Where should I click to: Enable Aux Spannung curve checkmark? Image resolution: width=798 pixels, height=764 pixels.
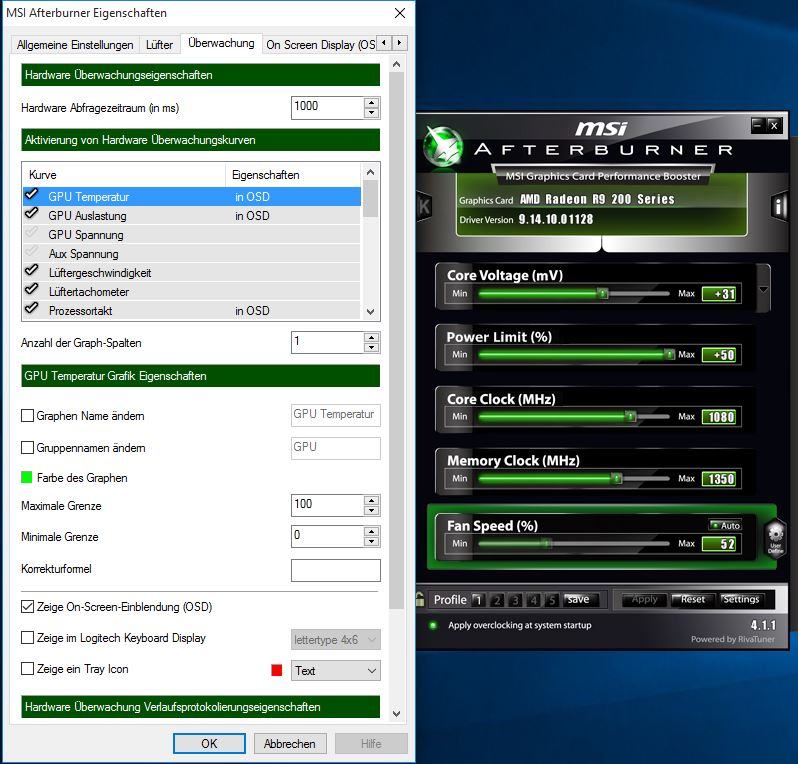coord(32,252)
